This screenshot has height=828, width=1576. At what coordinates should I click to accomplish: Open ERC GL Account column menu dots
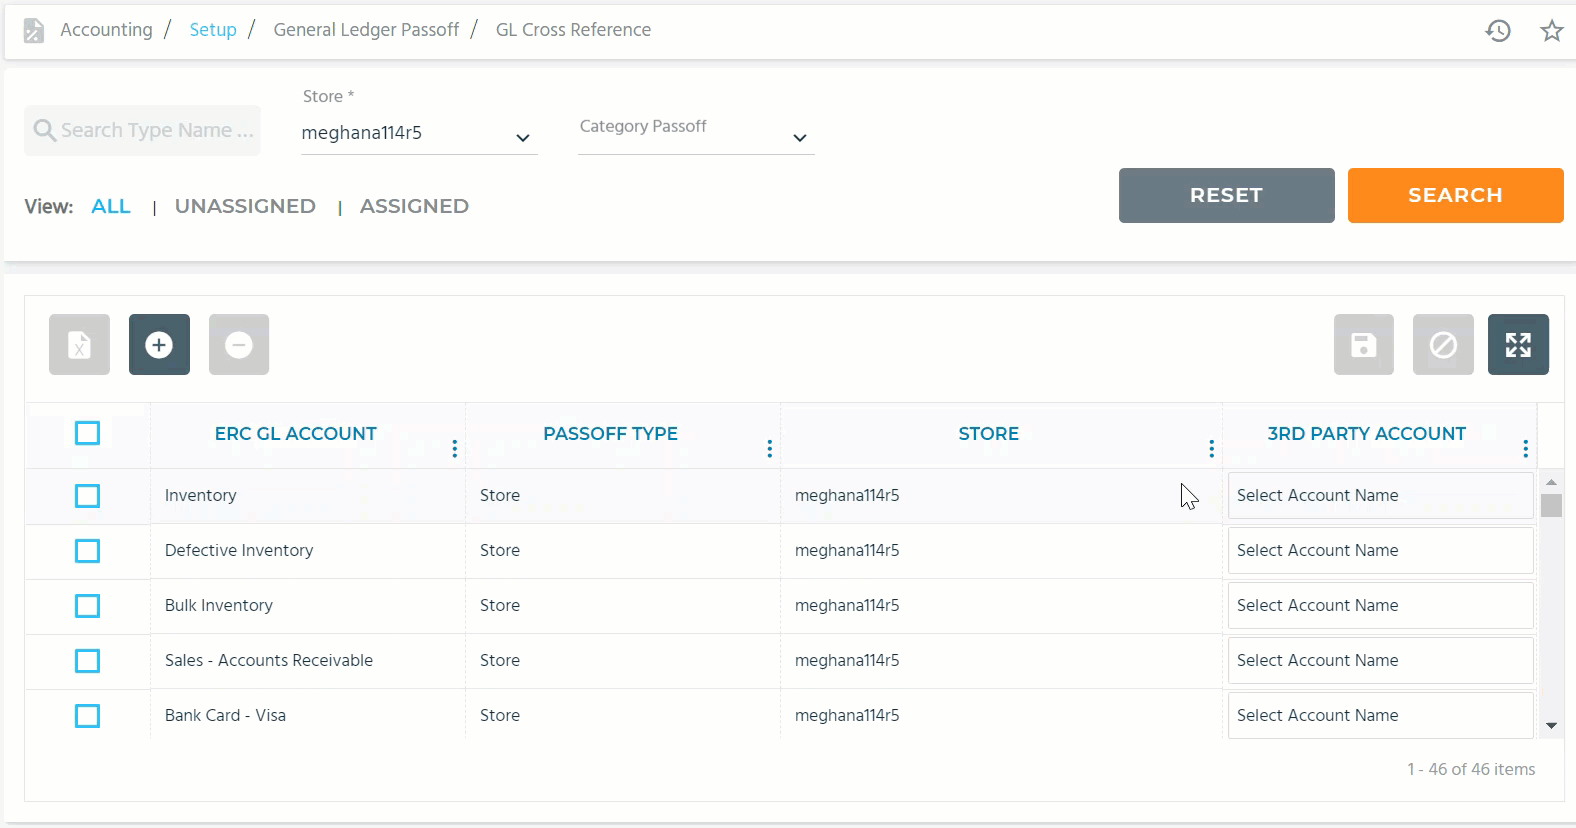(455, 449)
